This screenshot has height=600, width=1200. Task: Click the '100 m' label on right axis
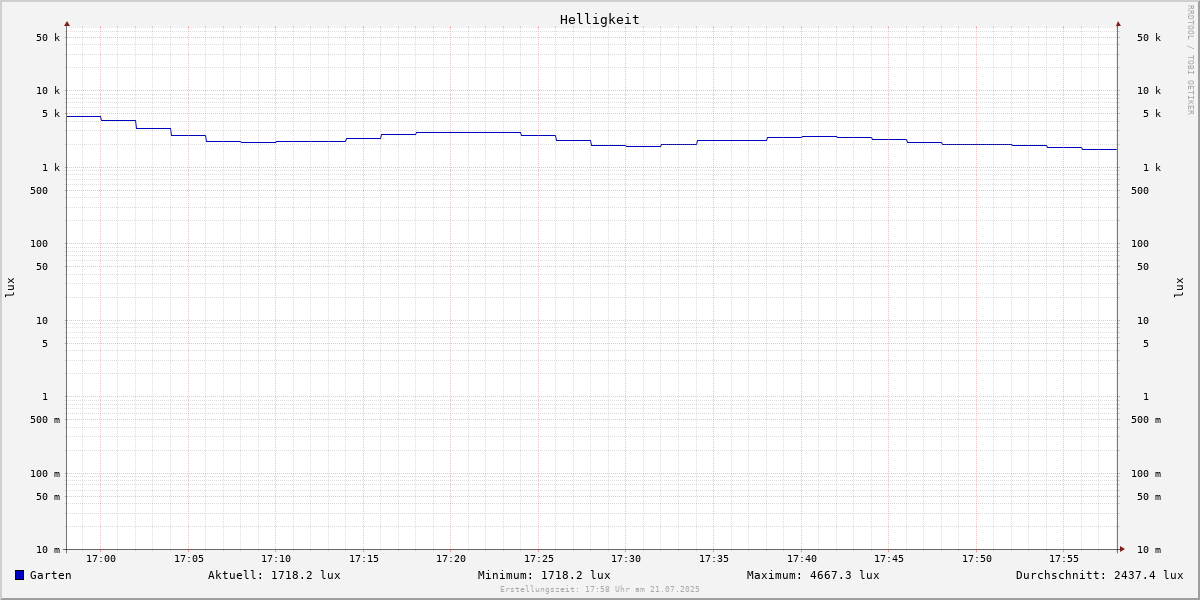pos(1146,474)
